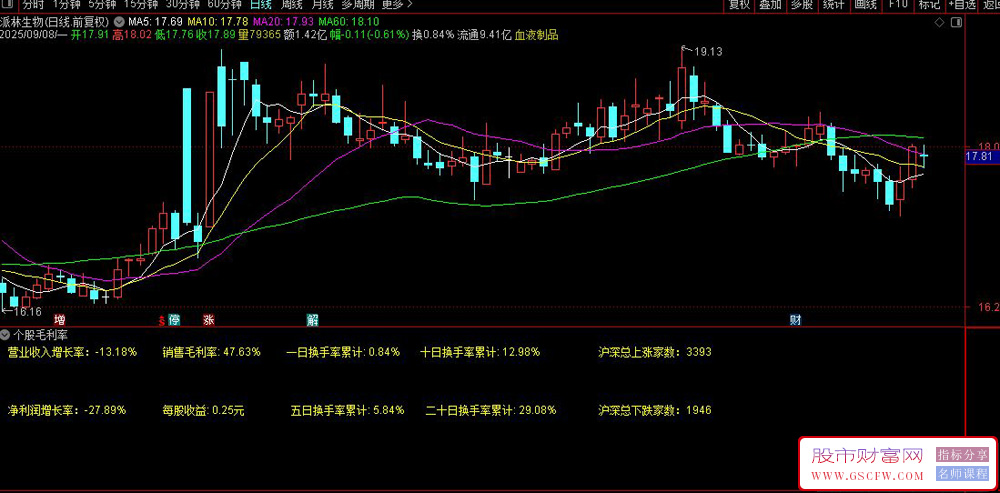Click the 量79365 volume readout
The width and height of the screenshot is (1000, 493).
(259, 34)
